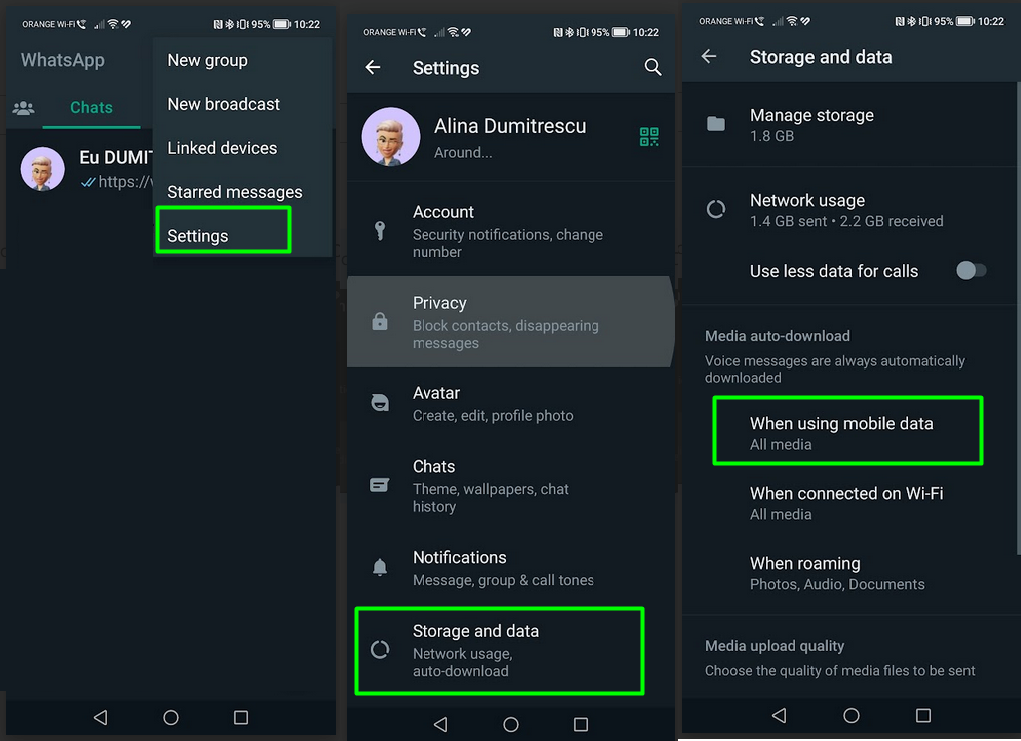Open Alina Dumitrescu profile avatar
Screen dimensions: 1021x741
[391, 137]
